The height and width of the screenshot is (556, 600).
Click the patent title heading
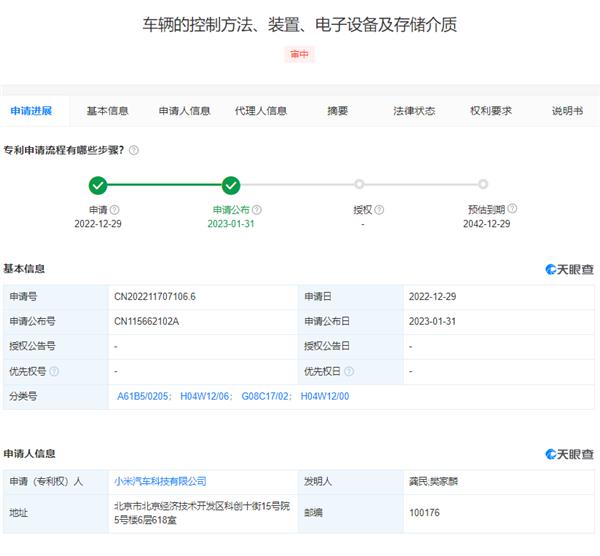(x=300, y=25)
